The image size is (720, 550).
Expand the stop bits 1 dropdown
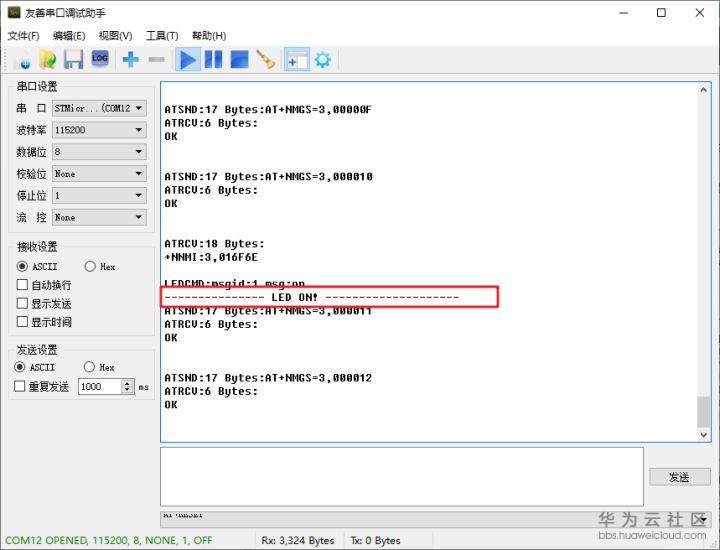pyautogui.click(x=100, y=196)
